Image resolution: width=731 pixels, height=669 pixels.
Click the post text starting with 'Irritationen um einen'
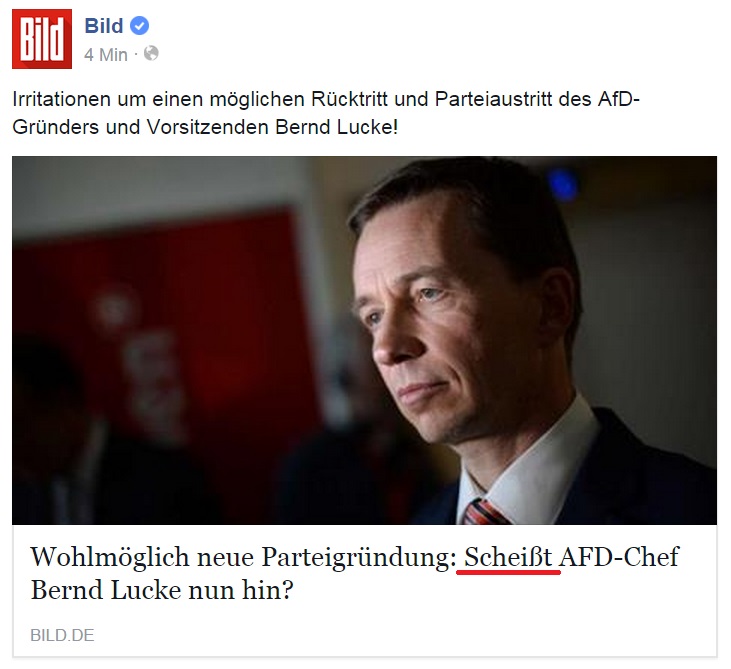[326, 113]
